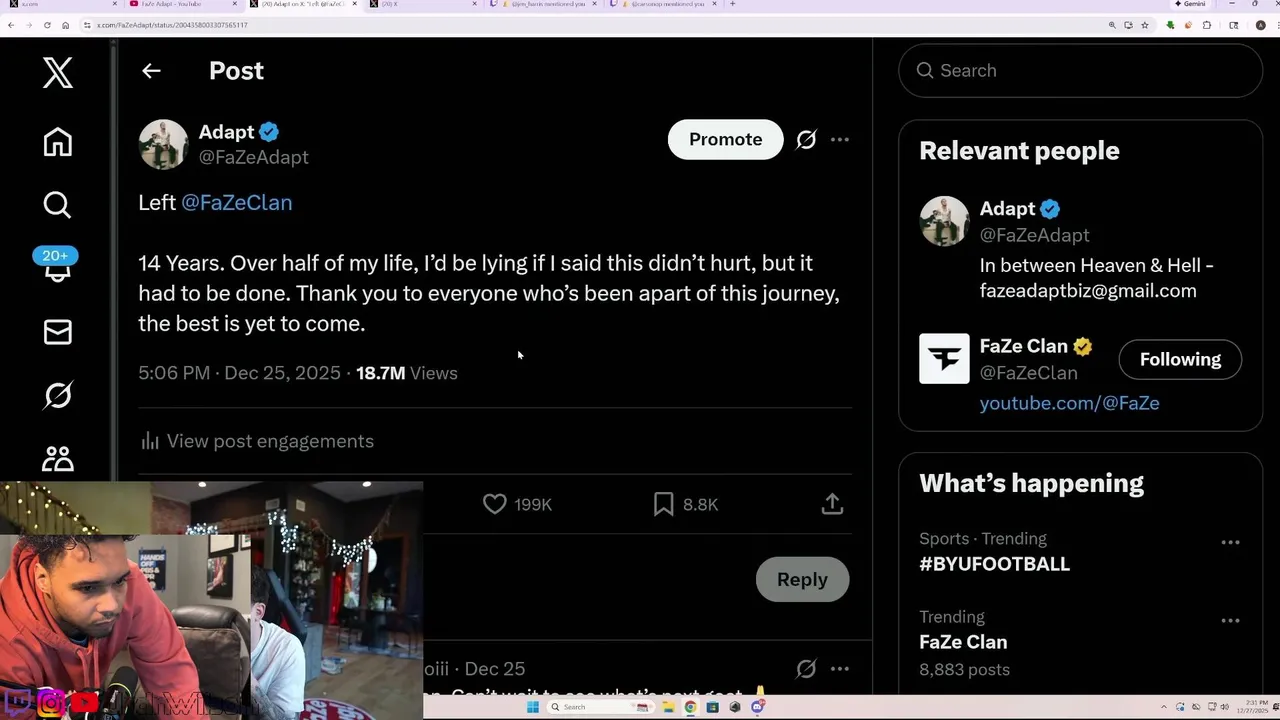1280x720 pixels.
Task: Open FaZe Clan trending topic
Action: (x=963, y=642)
